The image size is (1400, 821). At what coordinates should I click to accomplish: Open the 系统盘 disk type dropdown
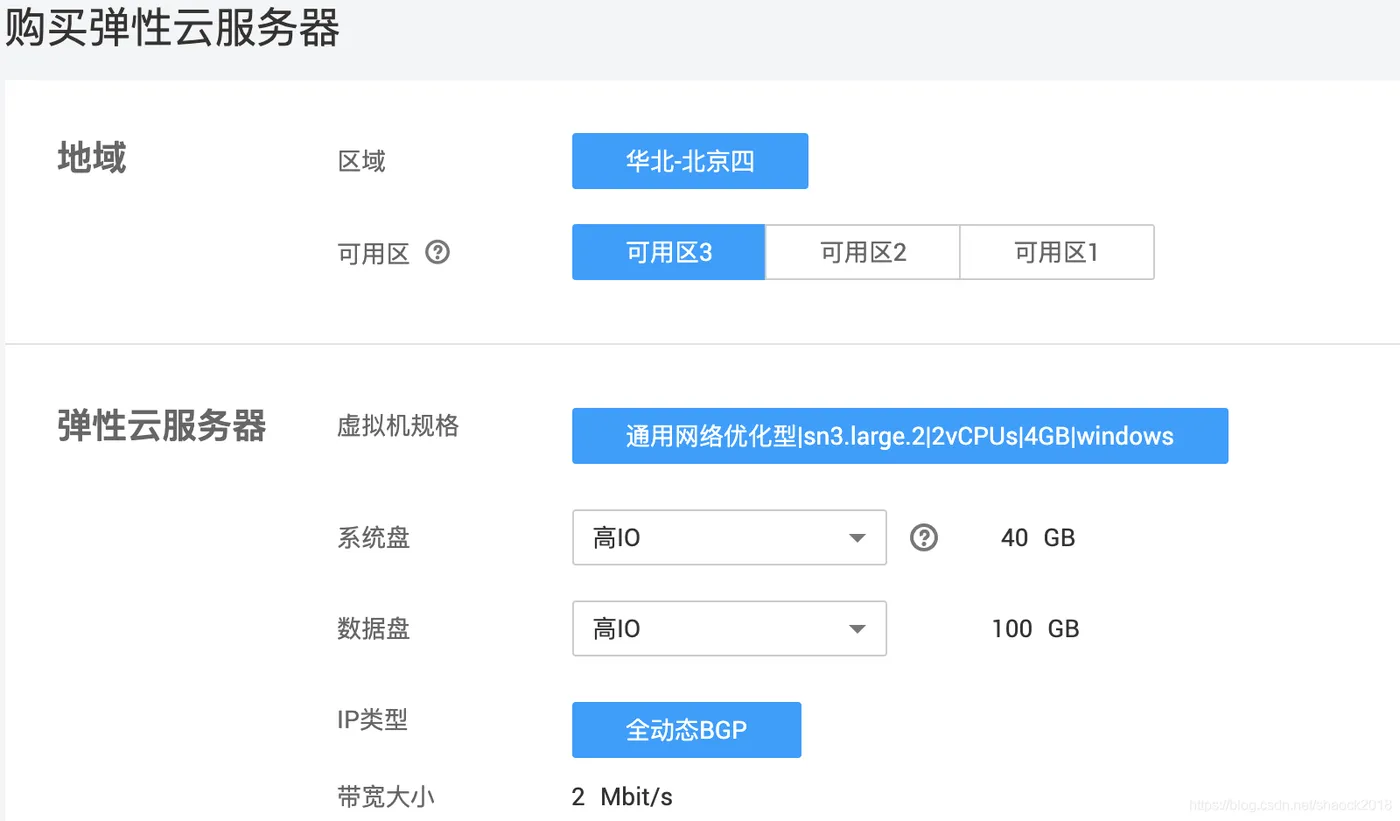coord(729,538)
